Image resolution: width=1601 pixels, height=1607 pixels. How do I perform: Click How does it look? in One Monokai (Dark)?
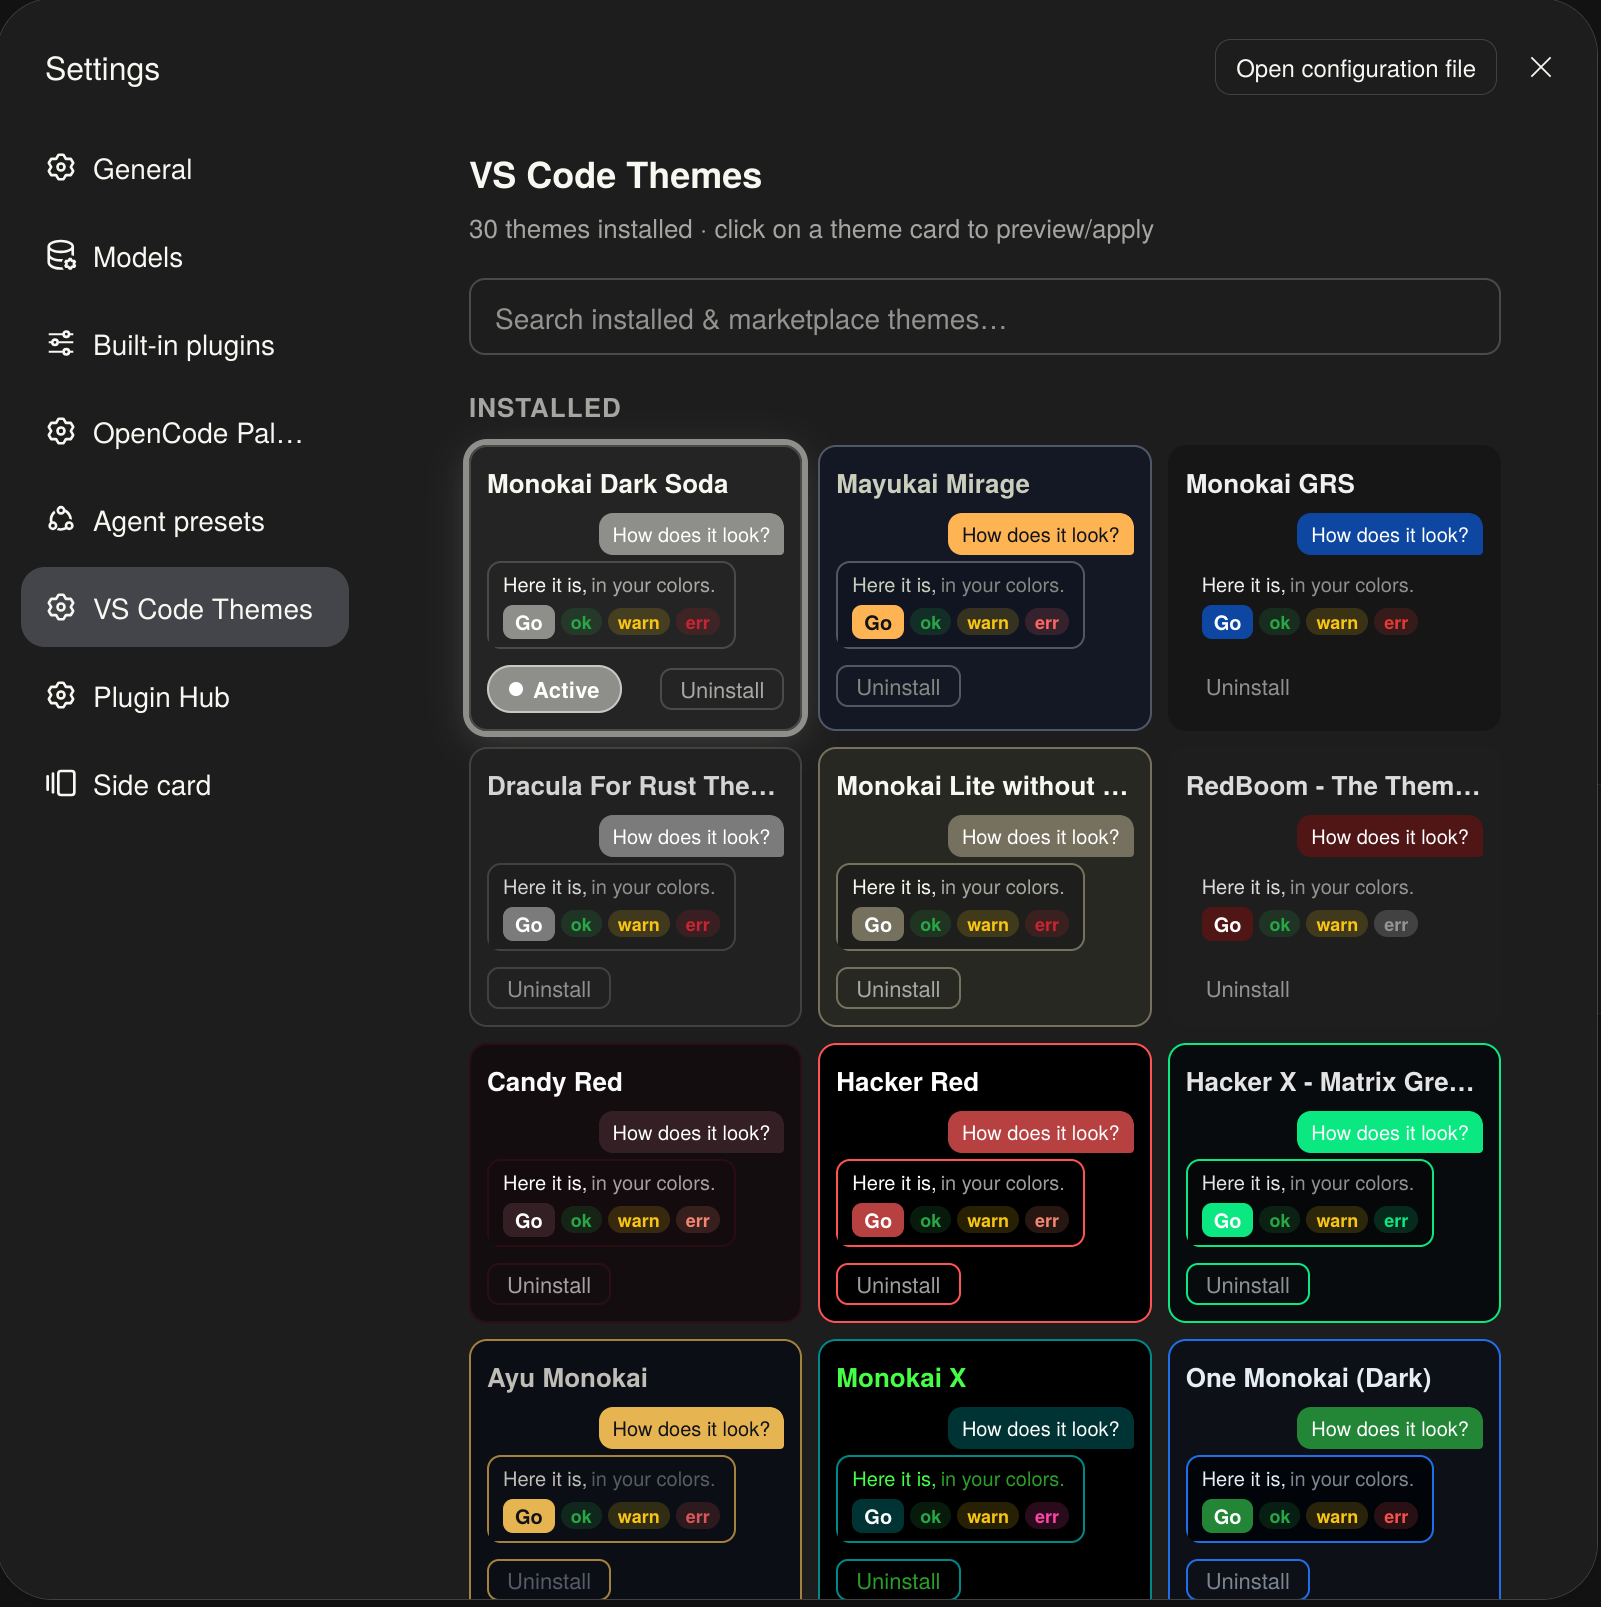1389,1428
